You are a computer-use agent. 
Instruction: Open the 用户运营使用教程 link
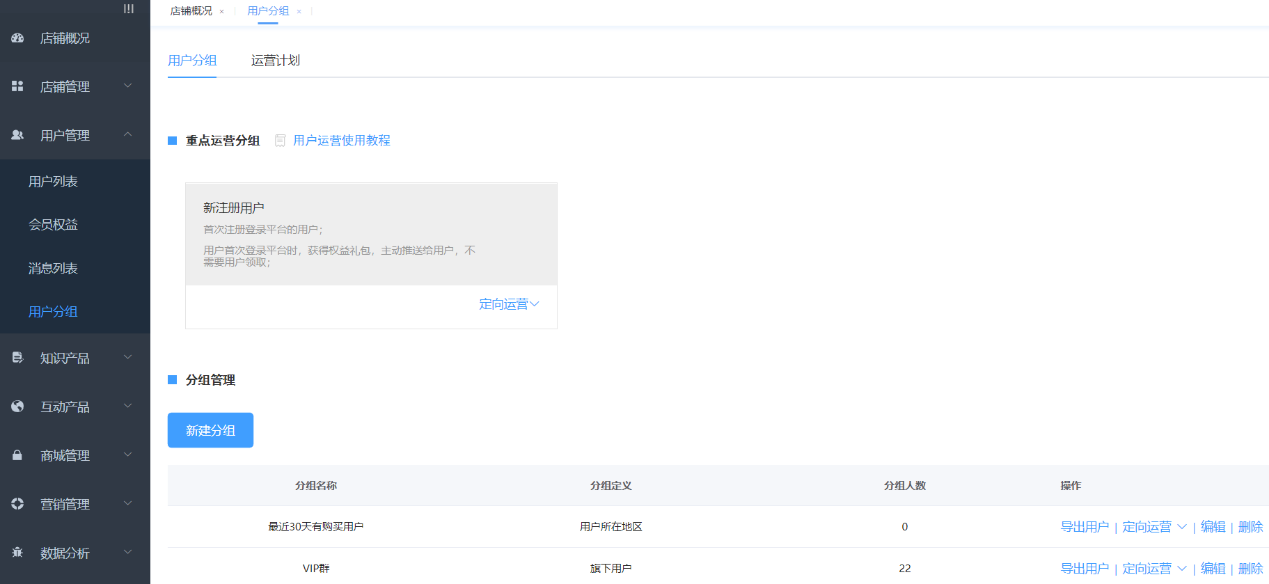[341, 141]
